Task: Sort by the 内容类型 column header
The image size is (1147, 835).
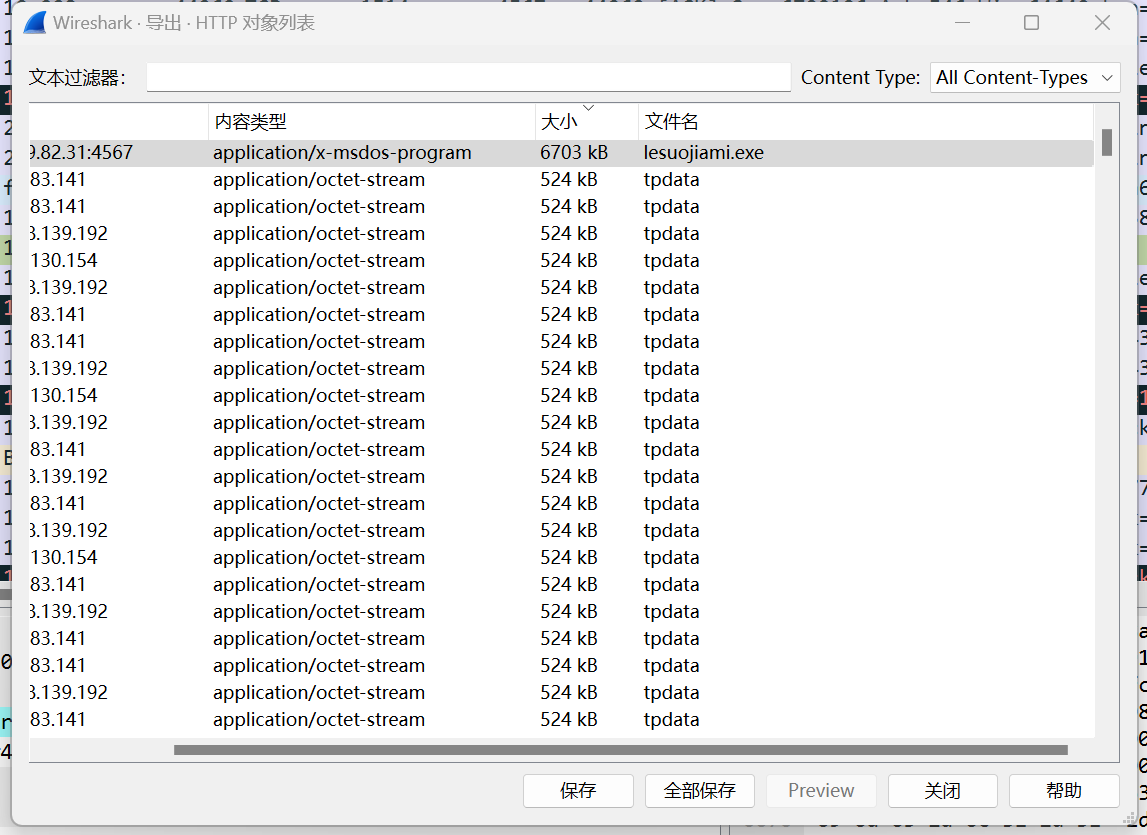Action: pyautogui.click(x=372, y=121)
